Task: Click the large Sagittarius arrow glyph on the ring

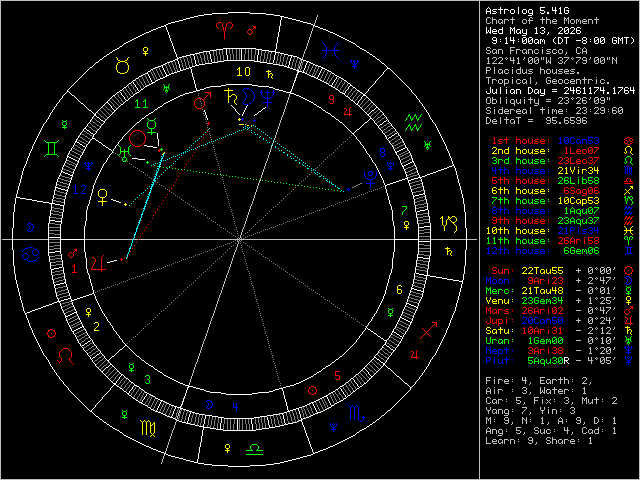Action: coord(428,331)
